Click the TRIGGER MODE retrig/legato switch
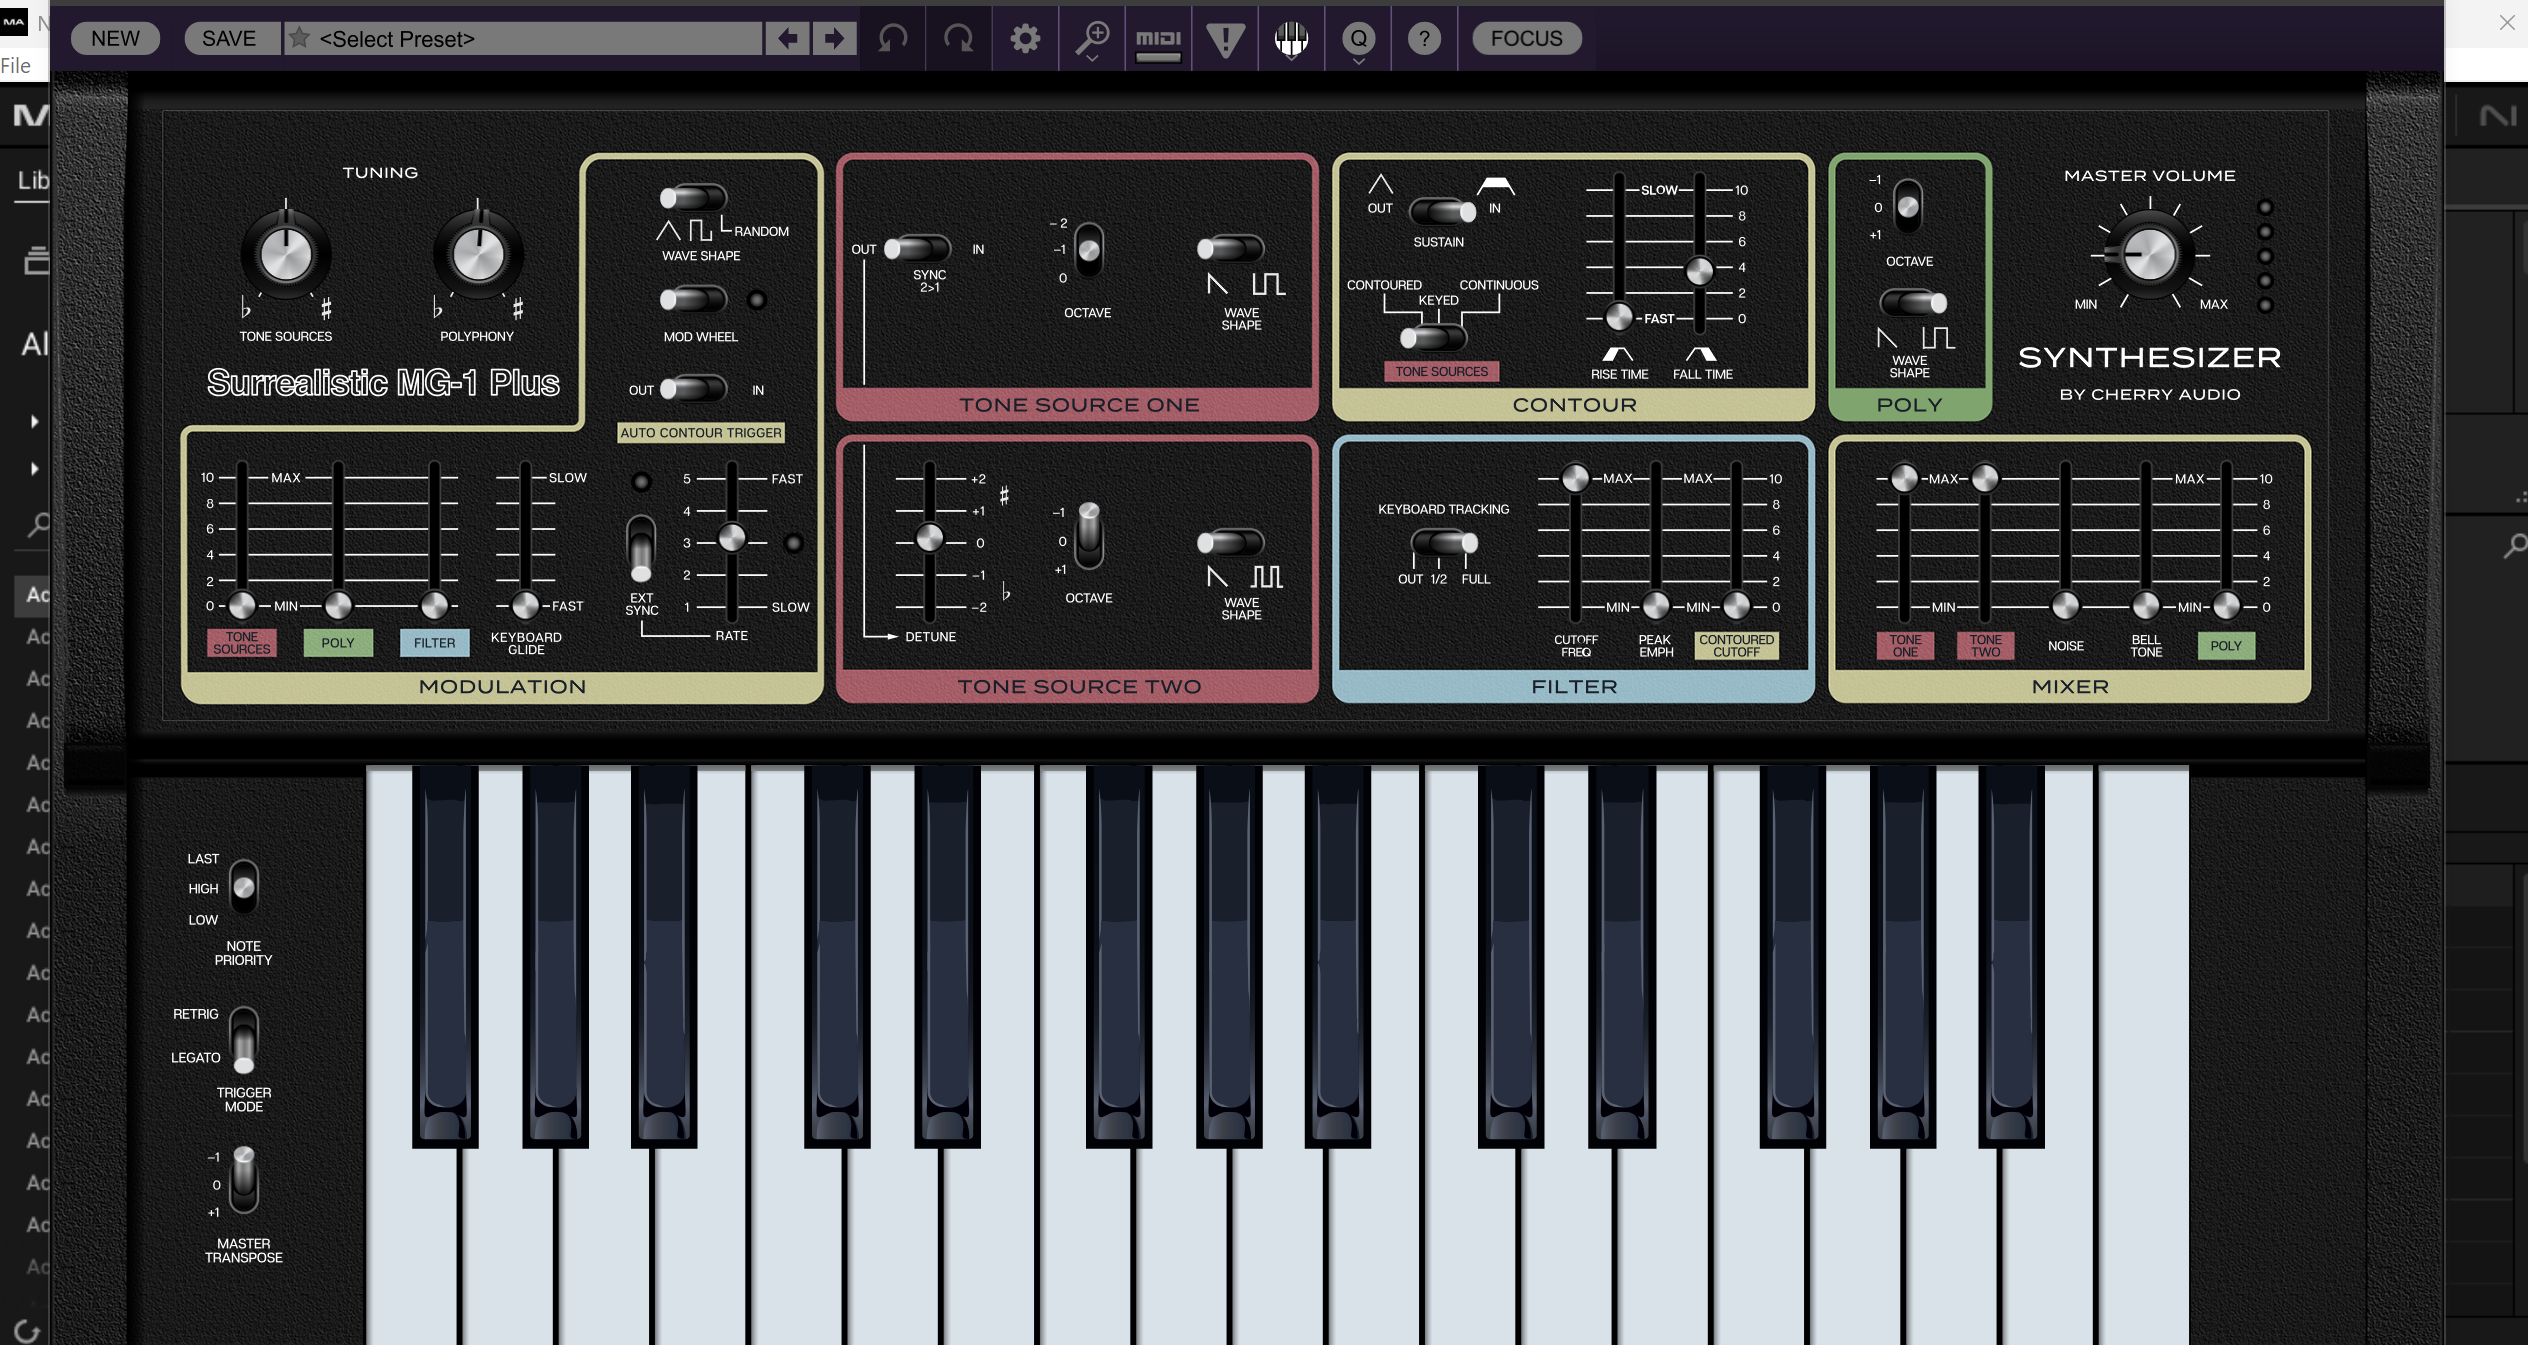The height and width of the screenshot is (1345, 2528). click(x=244, y=1041)
